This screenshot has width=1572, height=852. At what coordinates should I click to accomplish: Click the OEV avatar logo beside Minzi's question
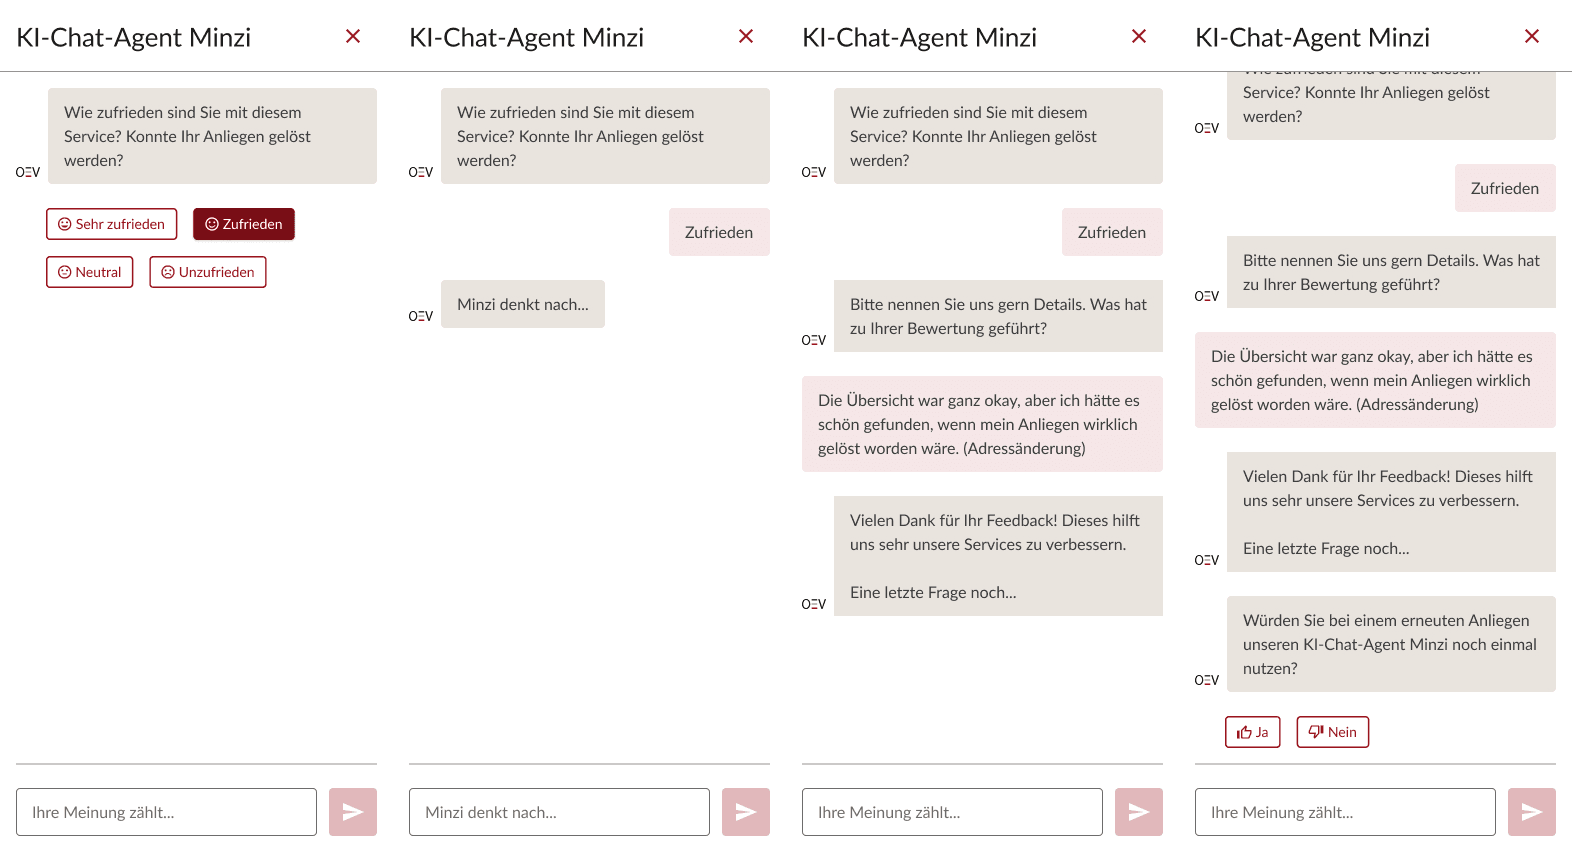[27, 172]
